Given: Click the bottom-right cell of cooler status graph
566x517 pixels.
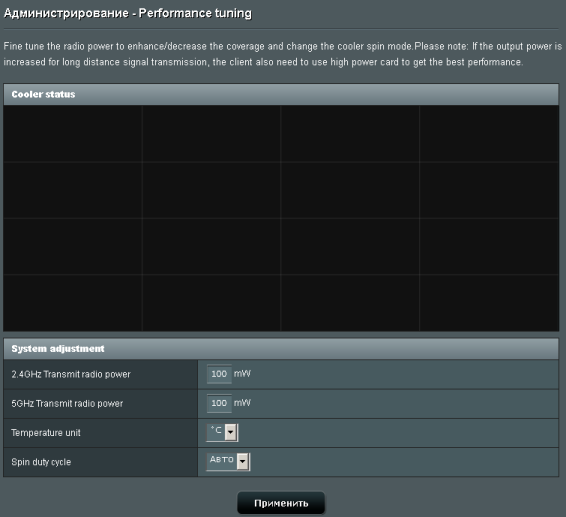Looking at the screenshot, I should (489, 303).
